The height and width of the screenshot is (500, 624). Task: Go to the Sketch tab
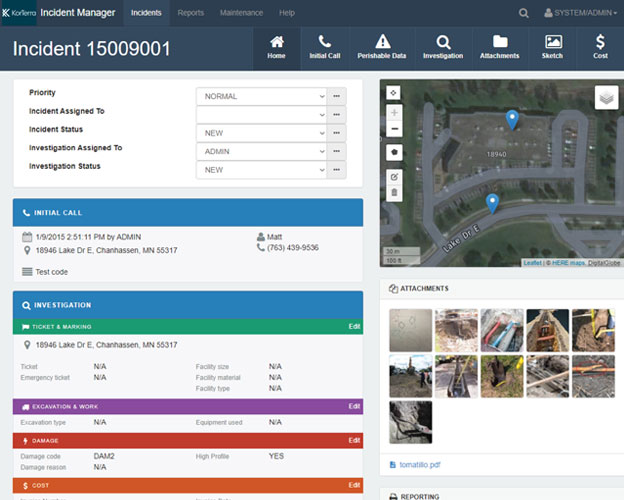552,47
